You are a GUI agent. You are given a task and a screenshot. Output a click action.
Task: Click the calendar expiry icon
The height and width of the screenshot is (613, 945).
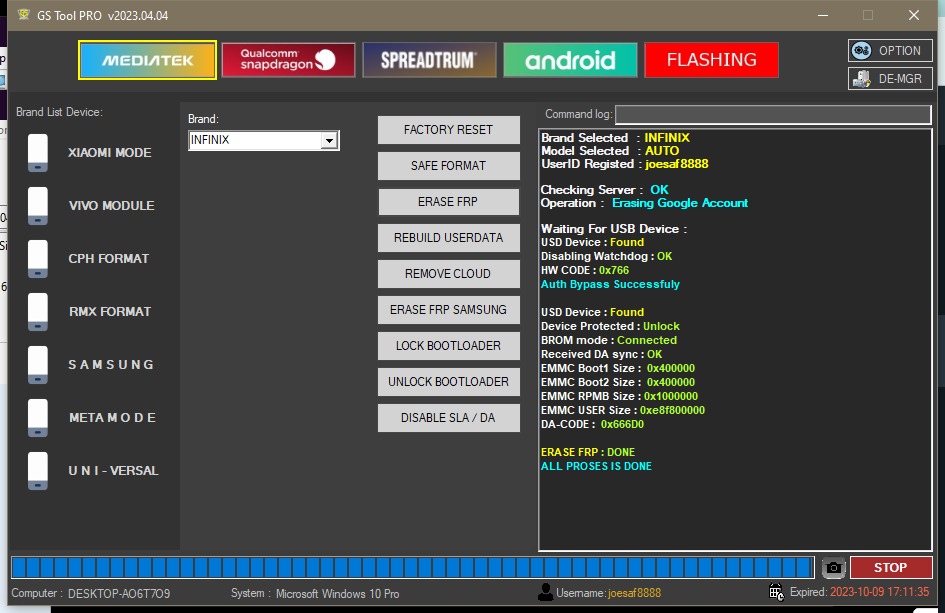pos(776,592)
